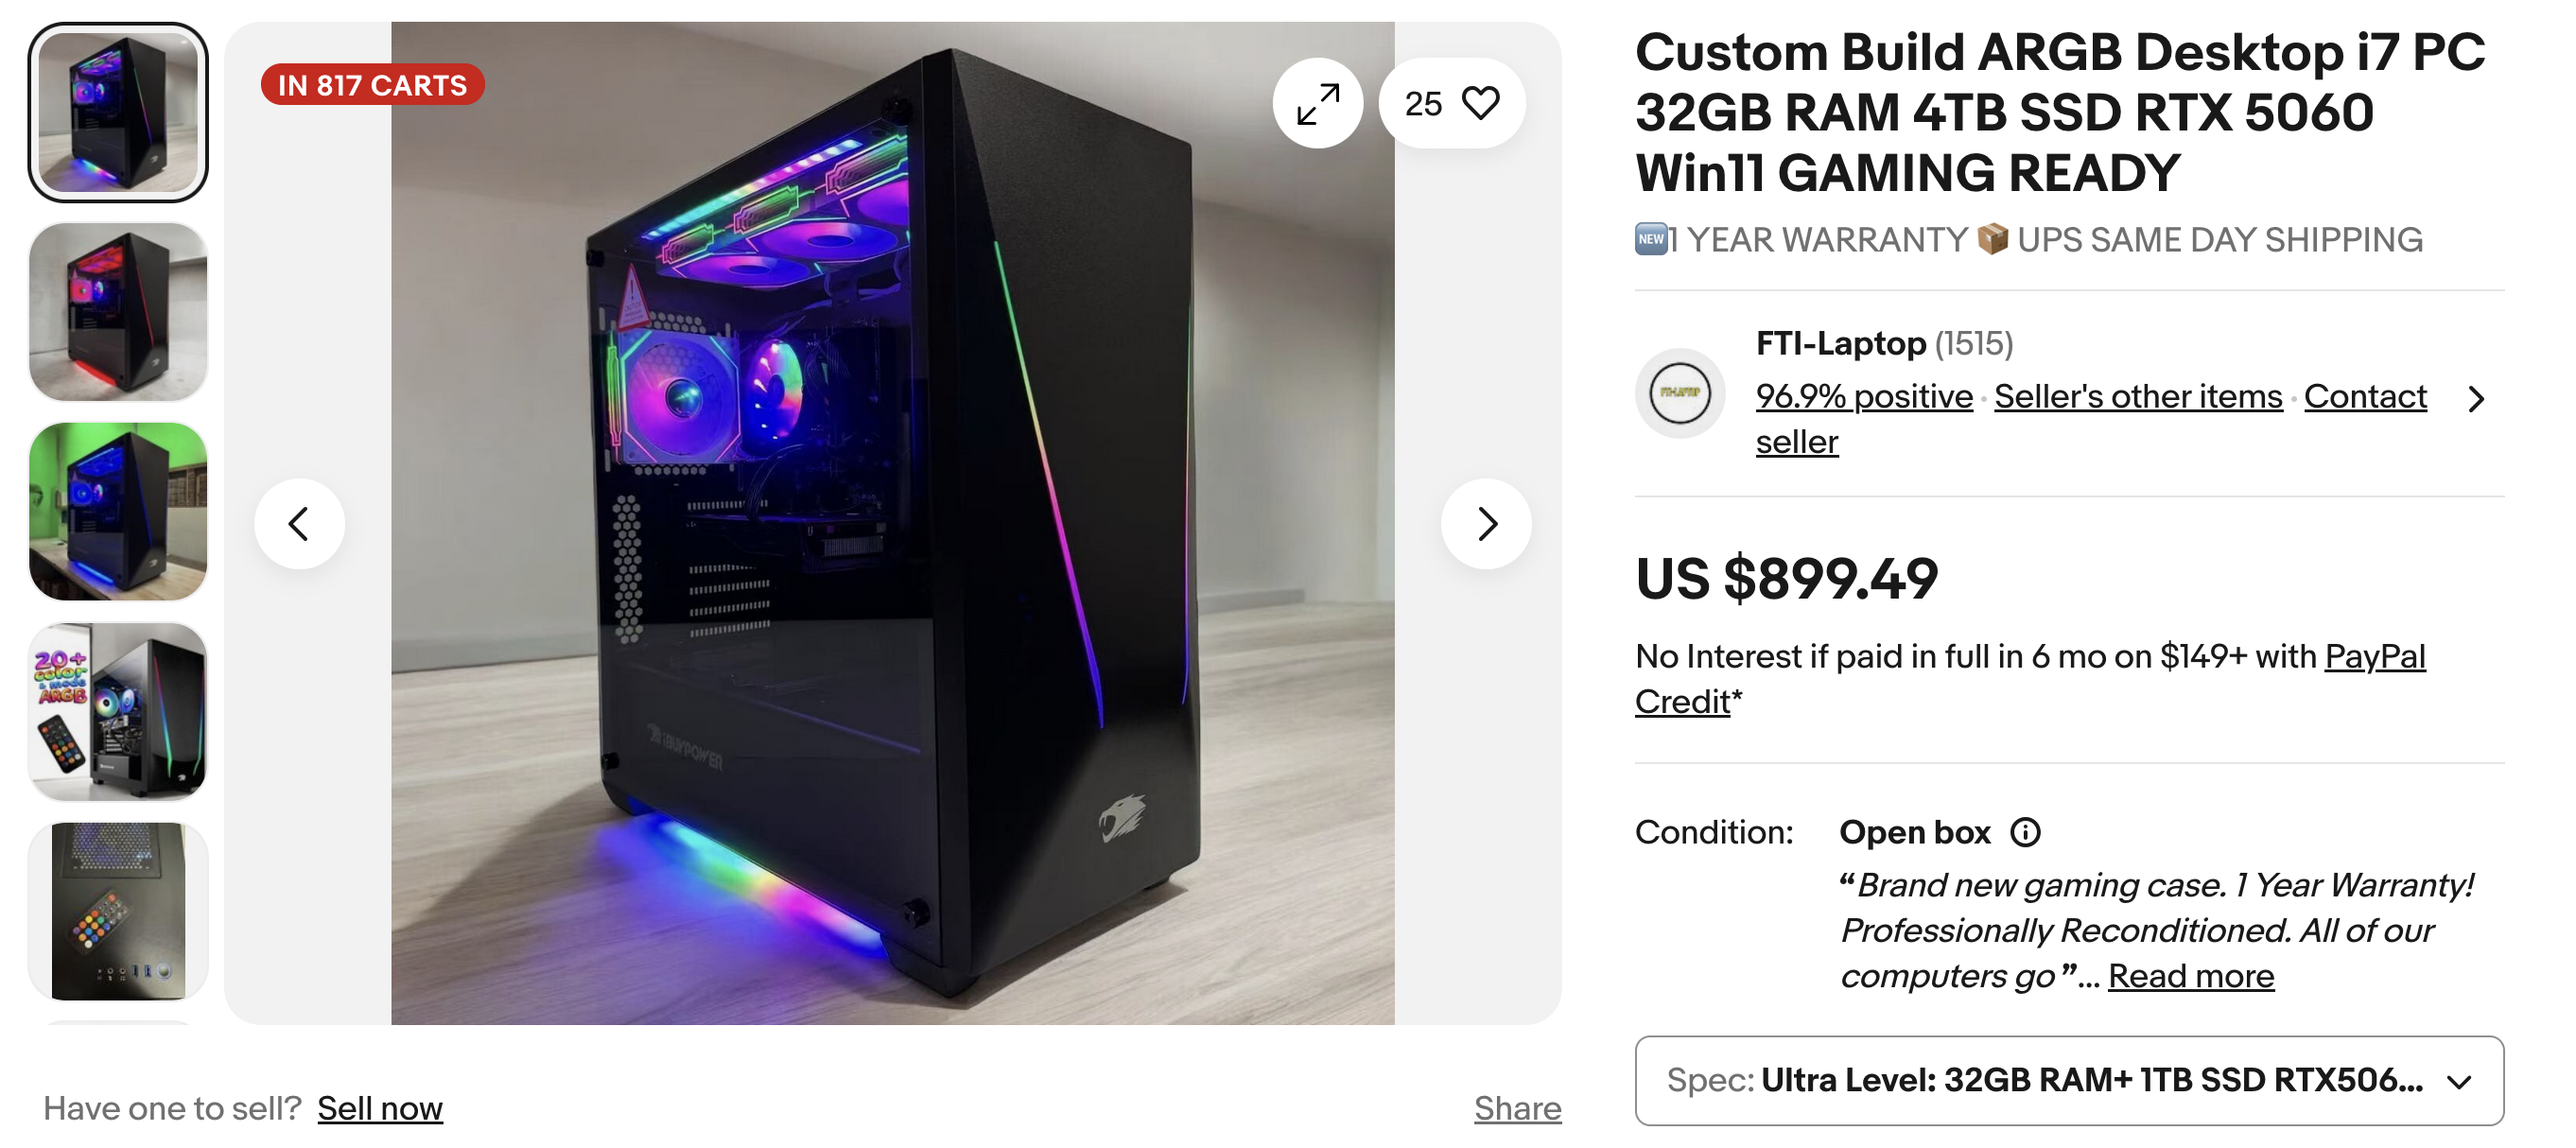This screenshot has height=1148, width=2576.
Task: Open the Spec selection dropdown
Action: (x=2069, y=1080)
